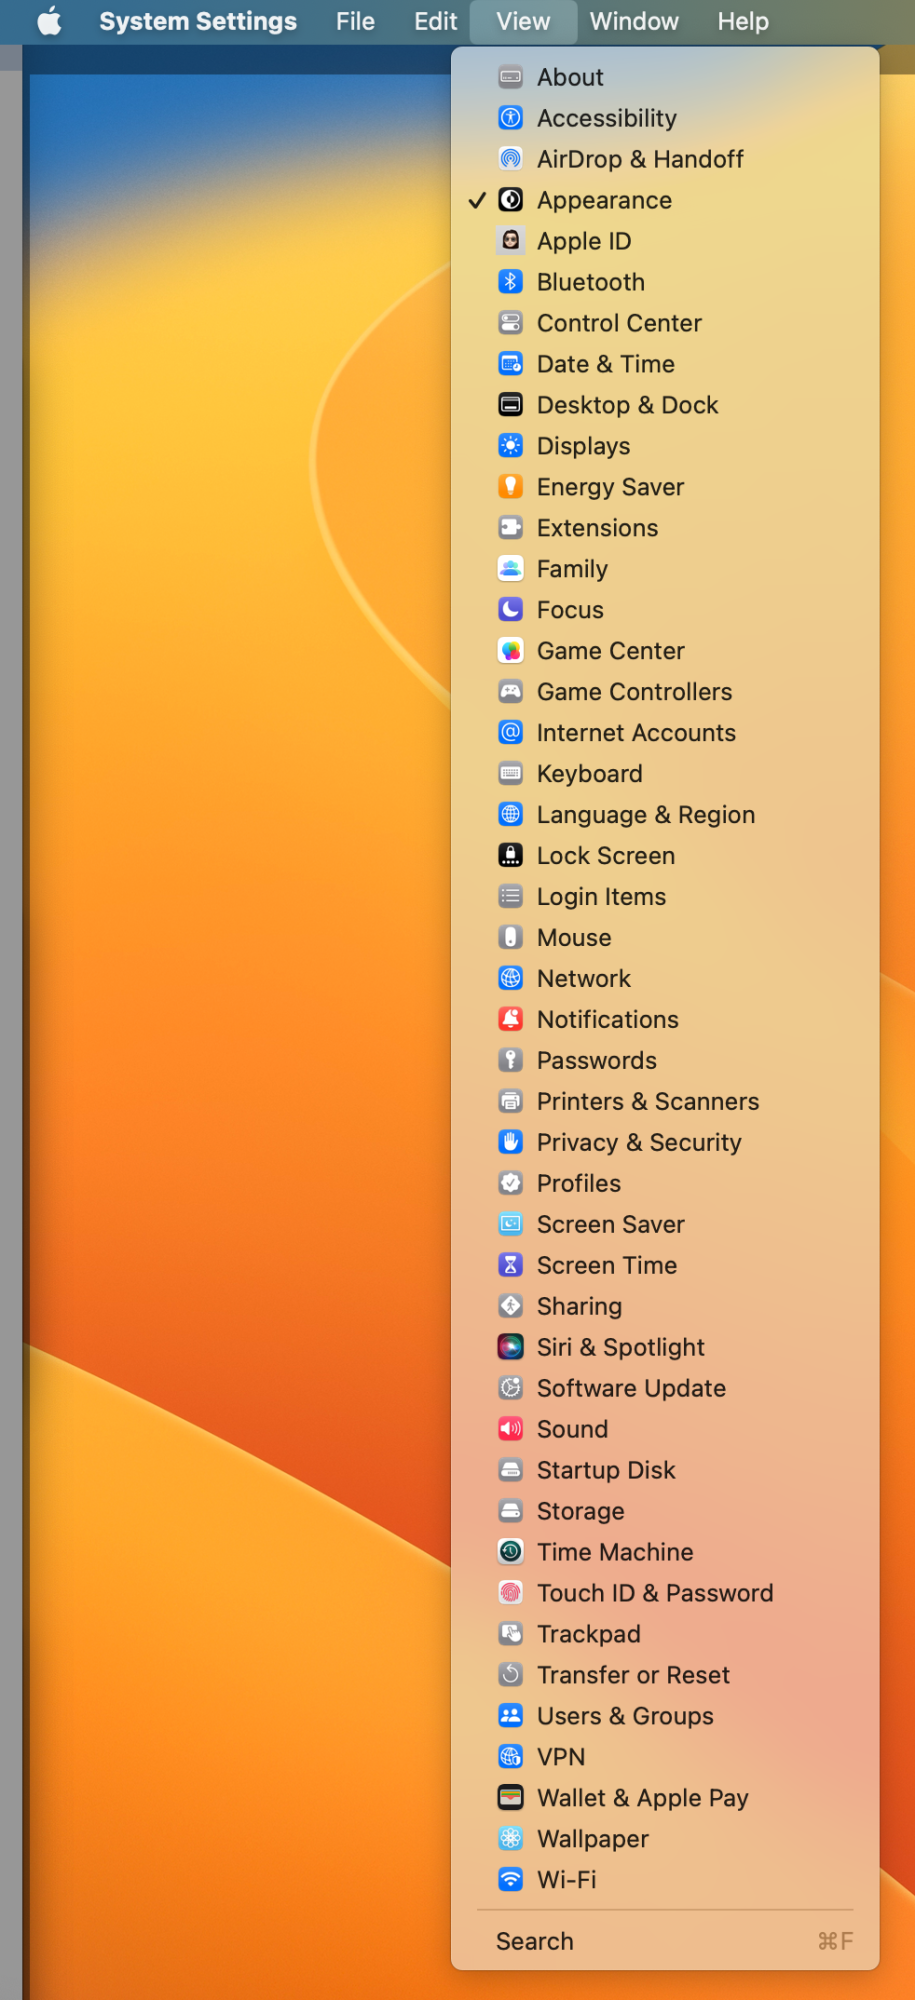Click the Game Center icon
The width and height of the screenshot is (915, 2000).
point(511,651)
